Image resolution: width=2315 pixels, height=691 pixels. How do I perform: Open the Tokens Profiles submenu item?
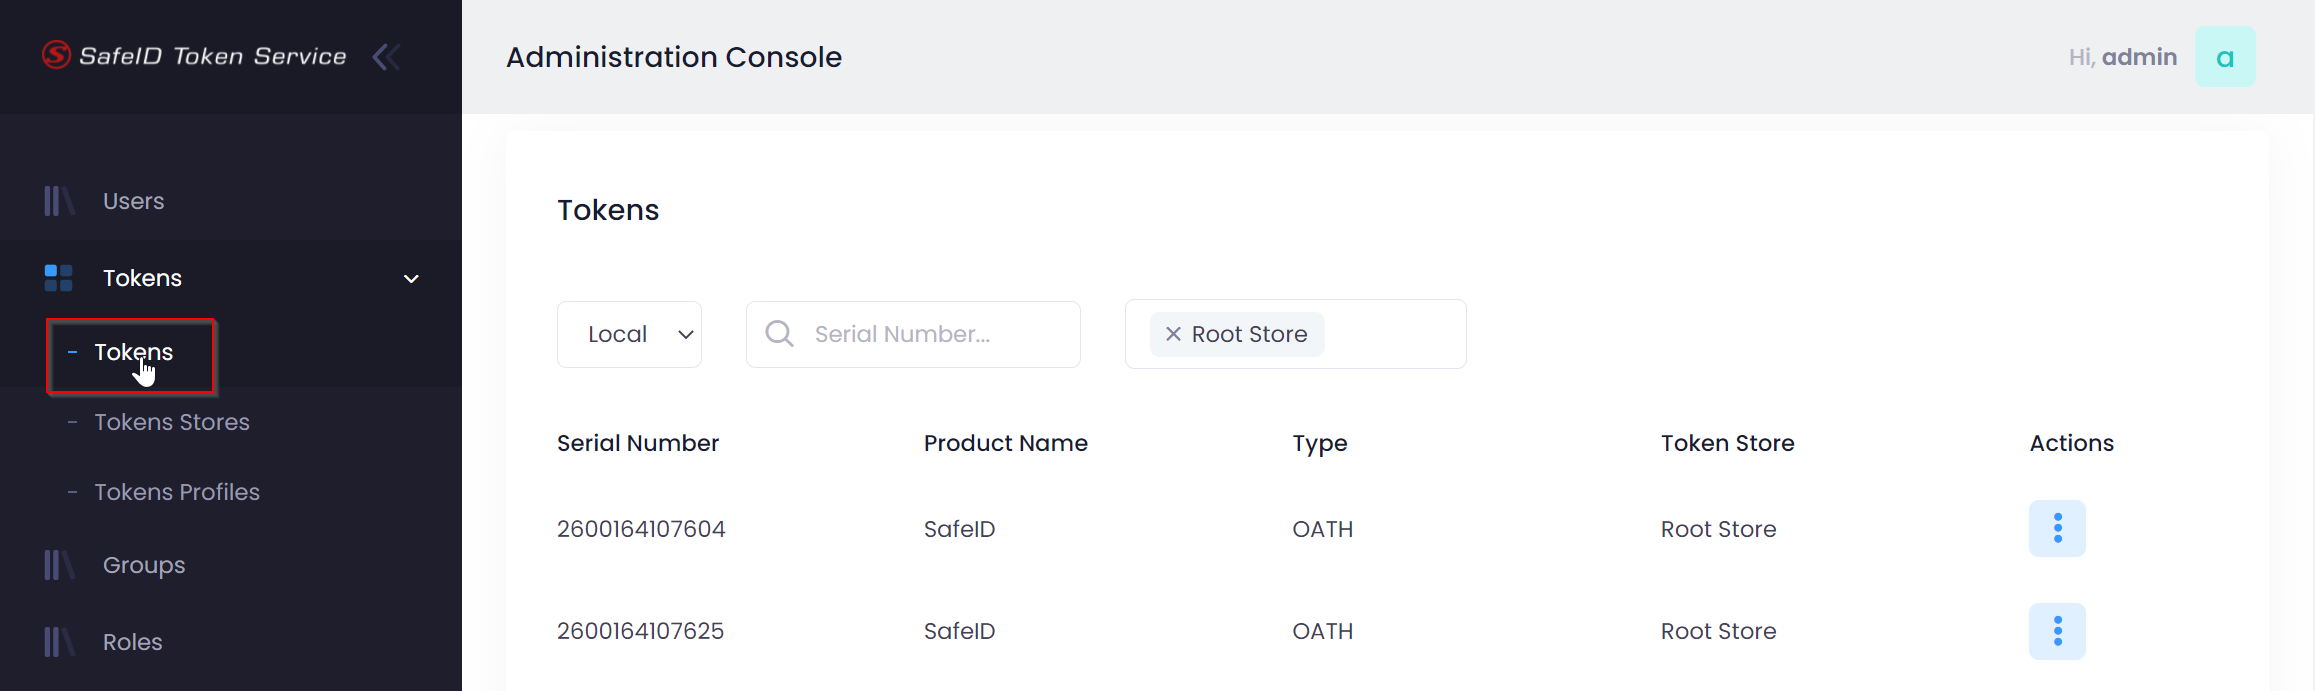pyautogui.click(x=177, y=492)
